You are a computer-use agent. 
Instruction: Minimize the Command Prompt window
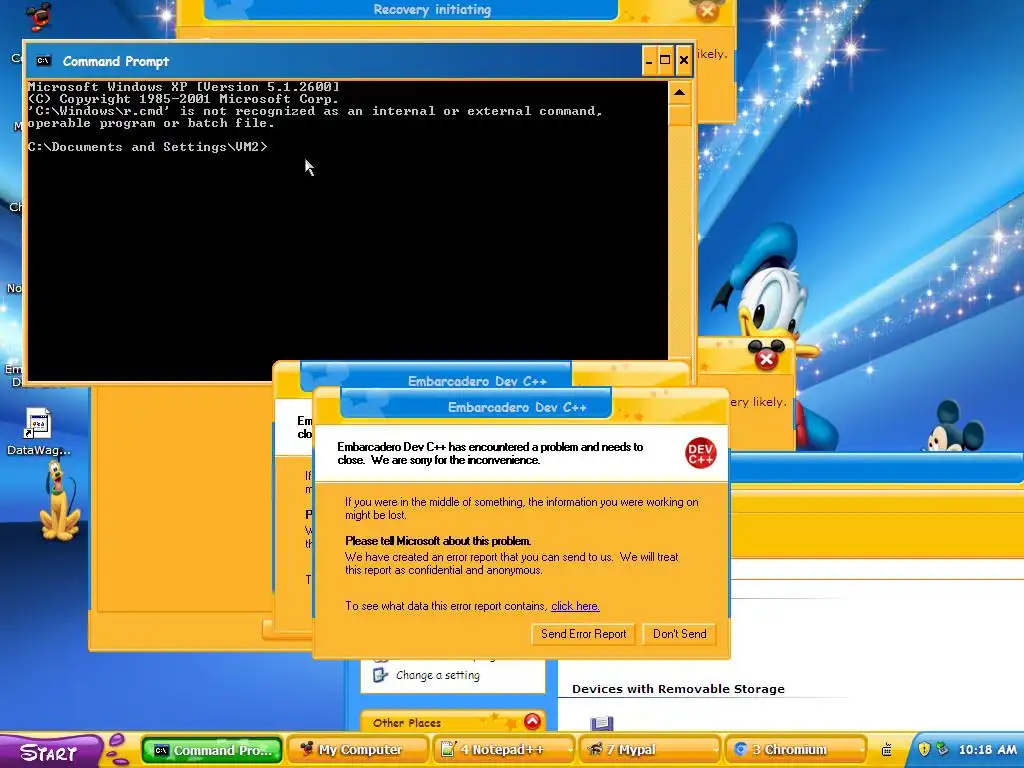click(x=648, y=61)
